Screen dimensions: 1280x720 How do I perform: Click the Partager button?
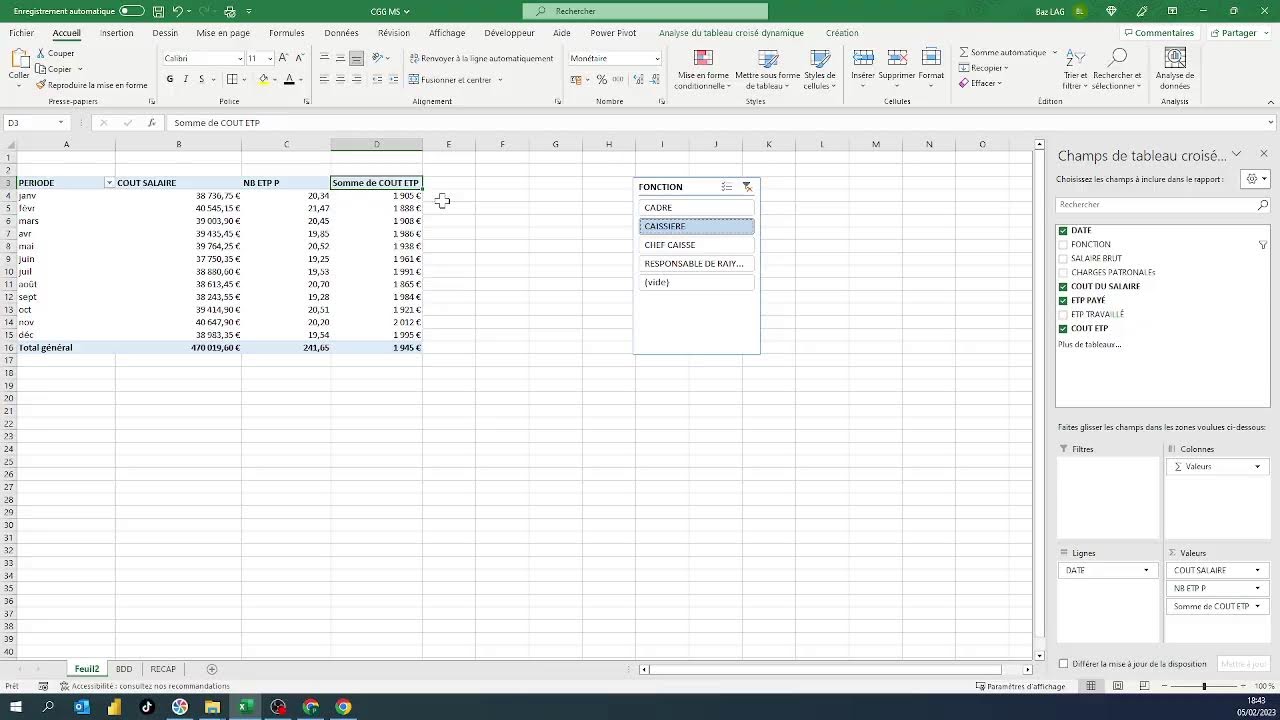[x=1237, y=33]
